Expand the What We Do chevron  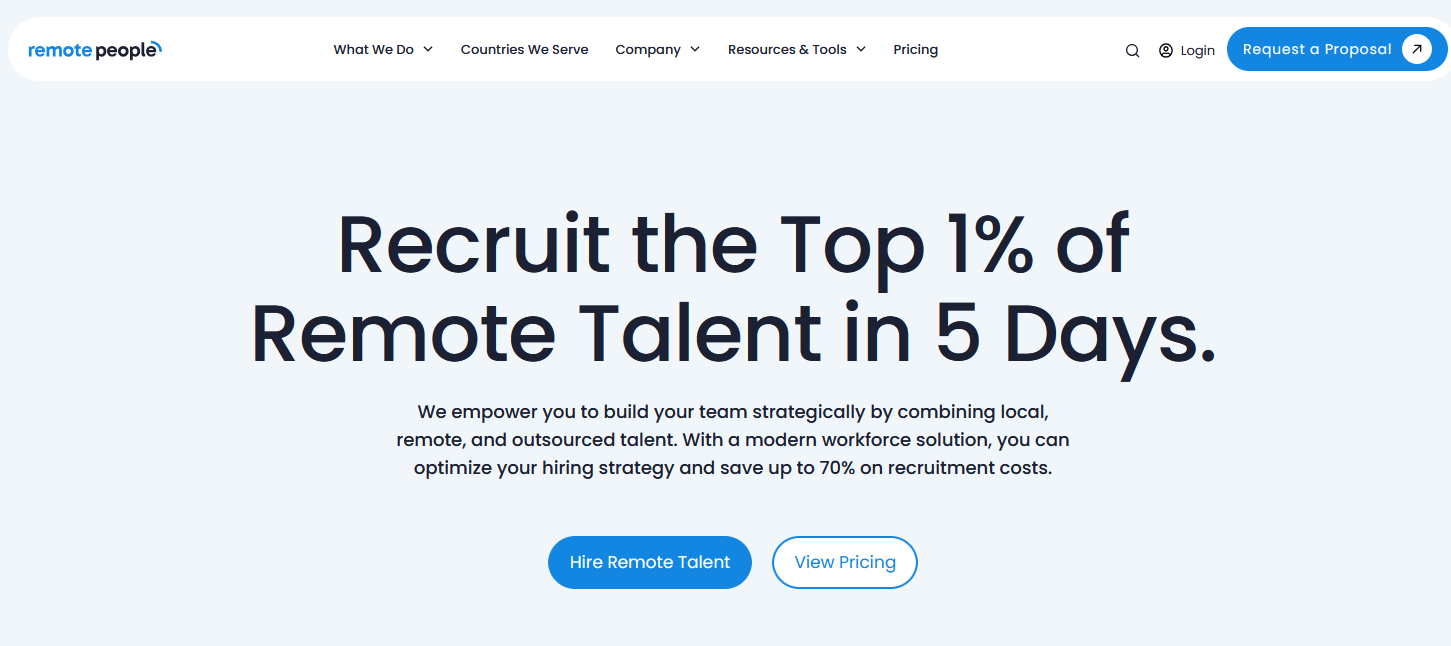tap(428, 49)
